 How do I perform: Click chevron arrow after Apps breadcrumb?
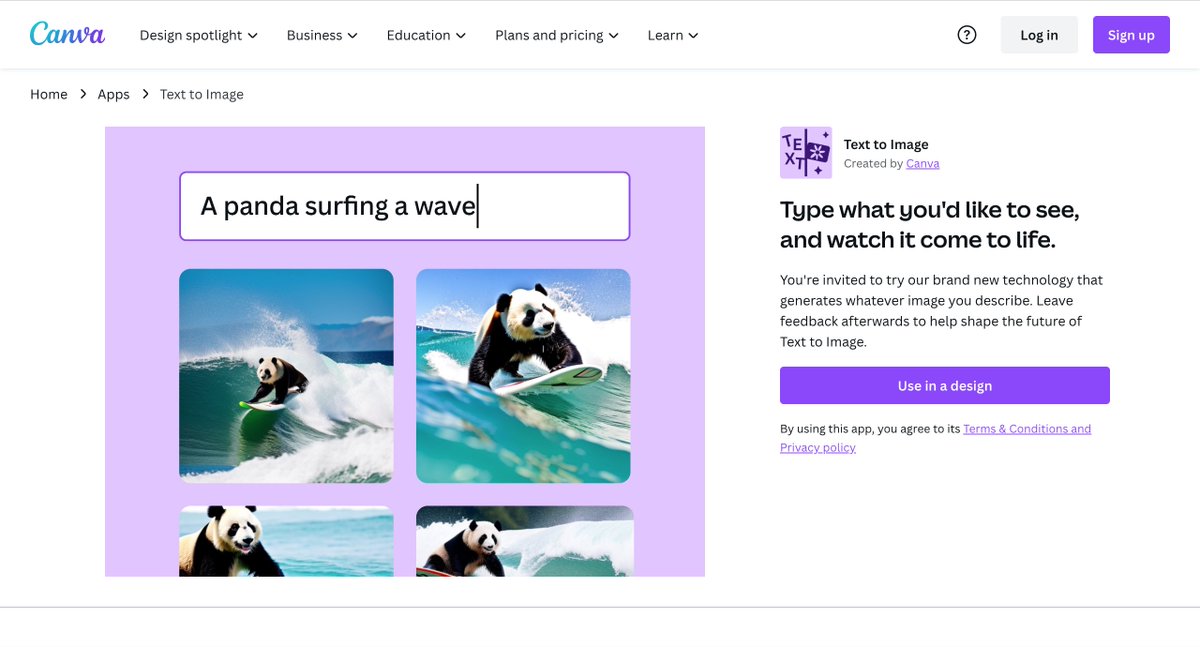pyautogui.click(x=145, y=94)
